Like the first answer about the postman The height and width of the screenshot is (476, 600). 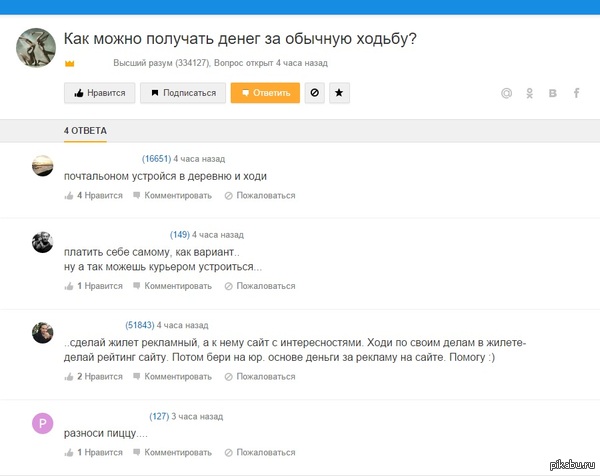pyautogui.click(x=93, y=195)
